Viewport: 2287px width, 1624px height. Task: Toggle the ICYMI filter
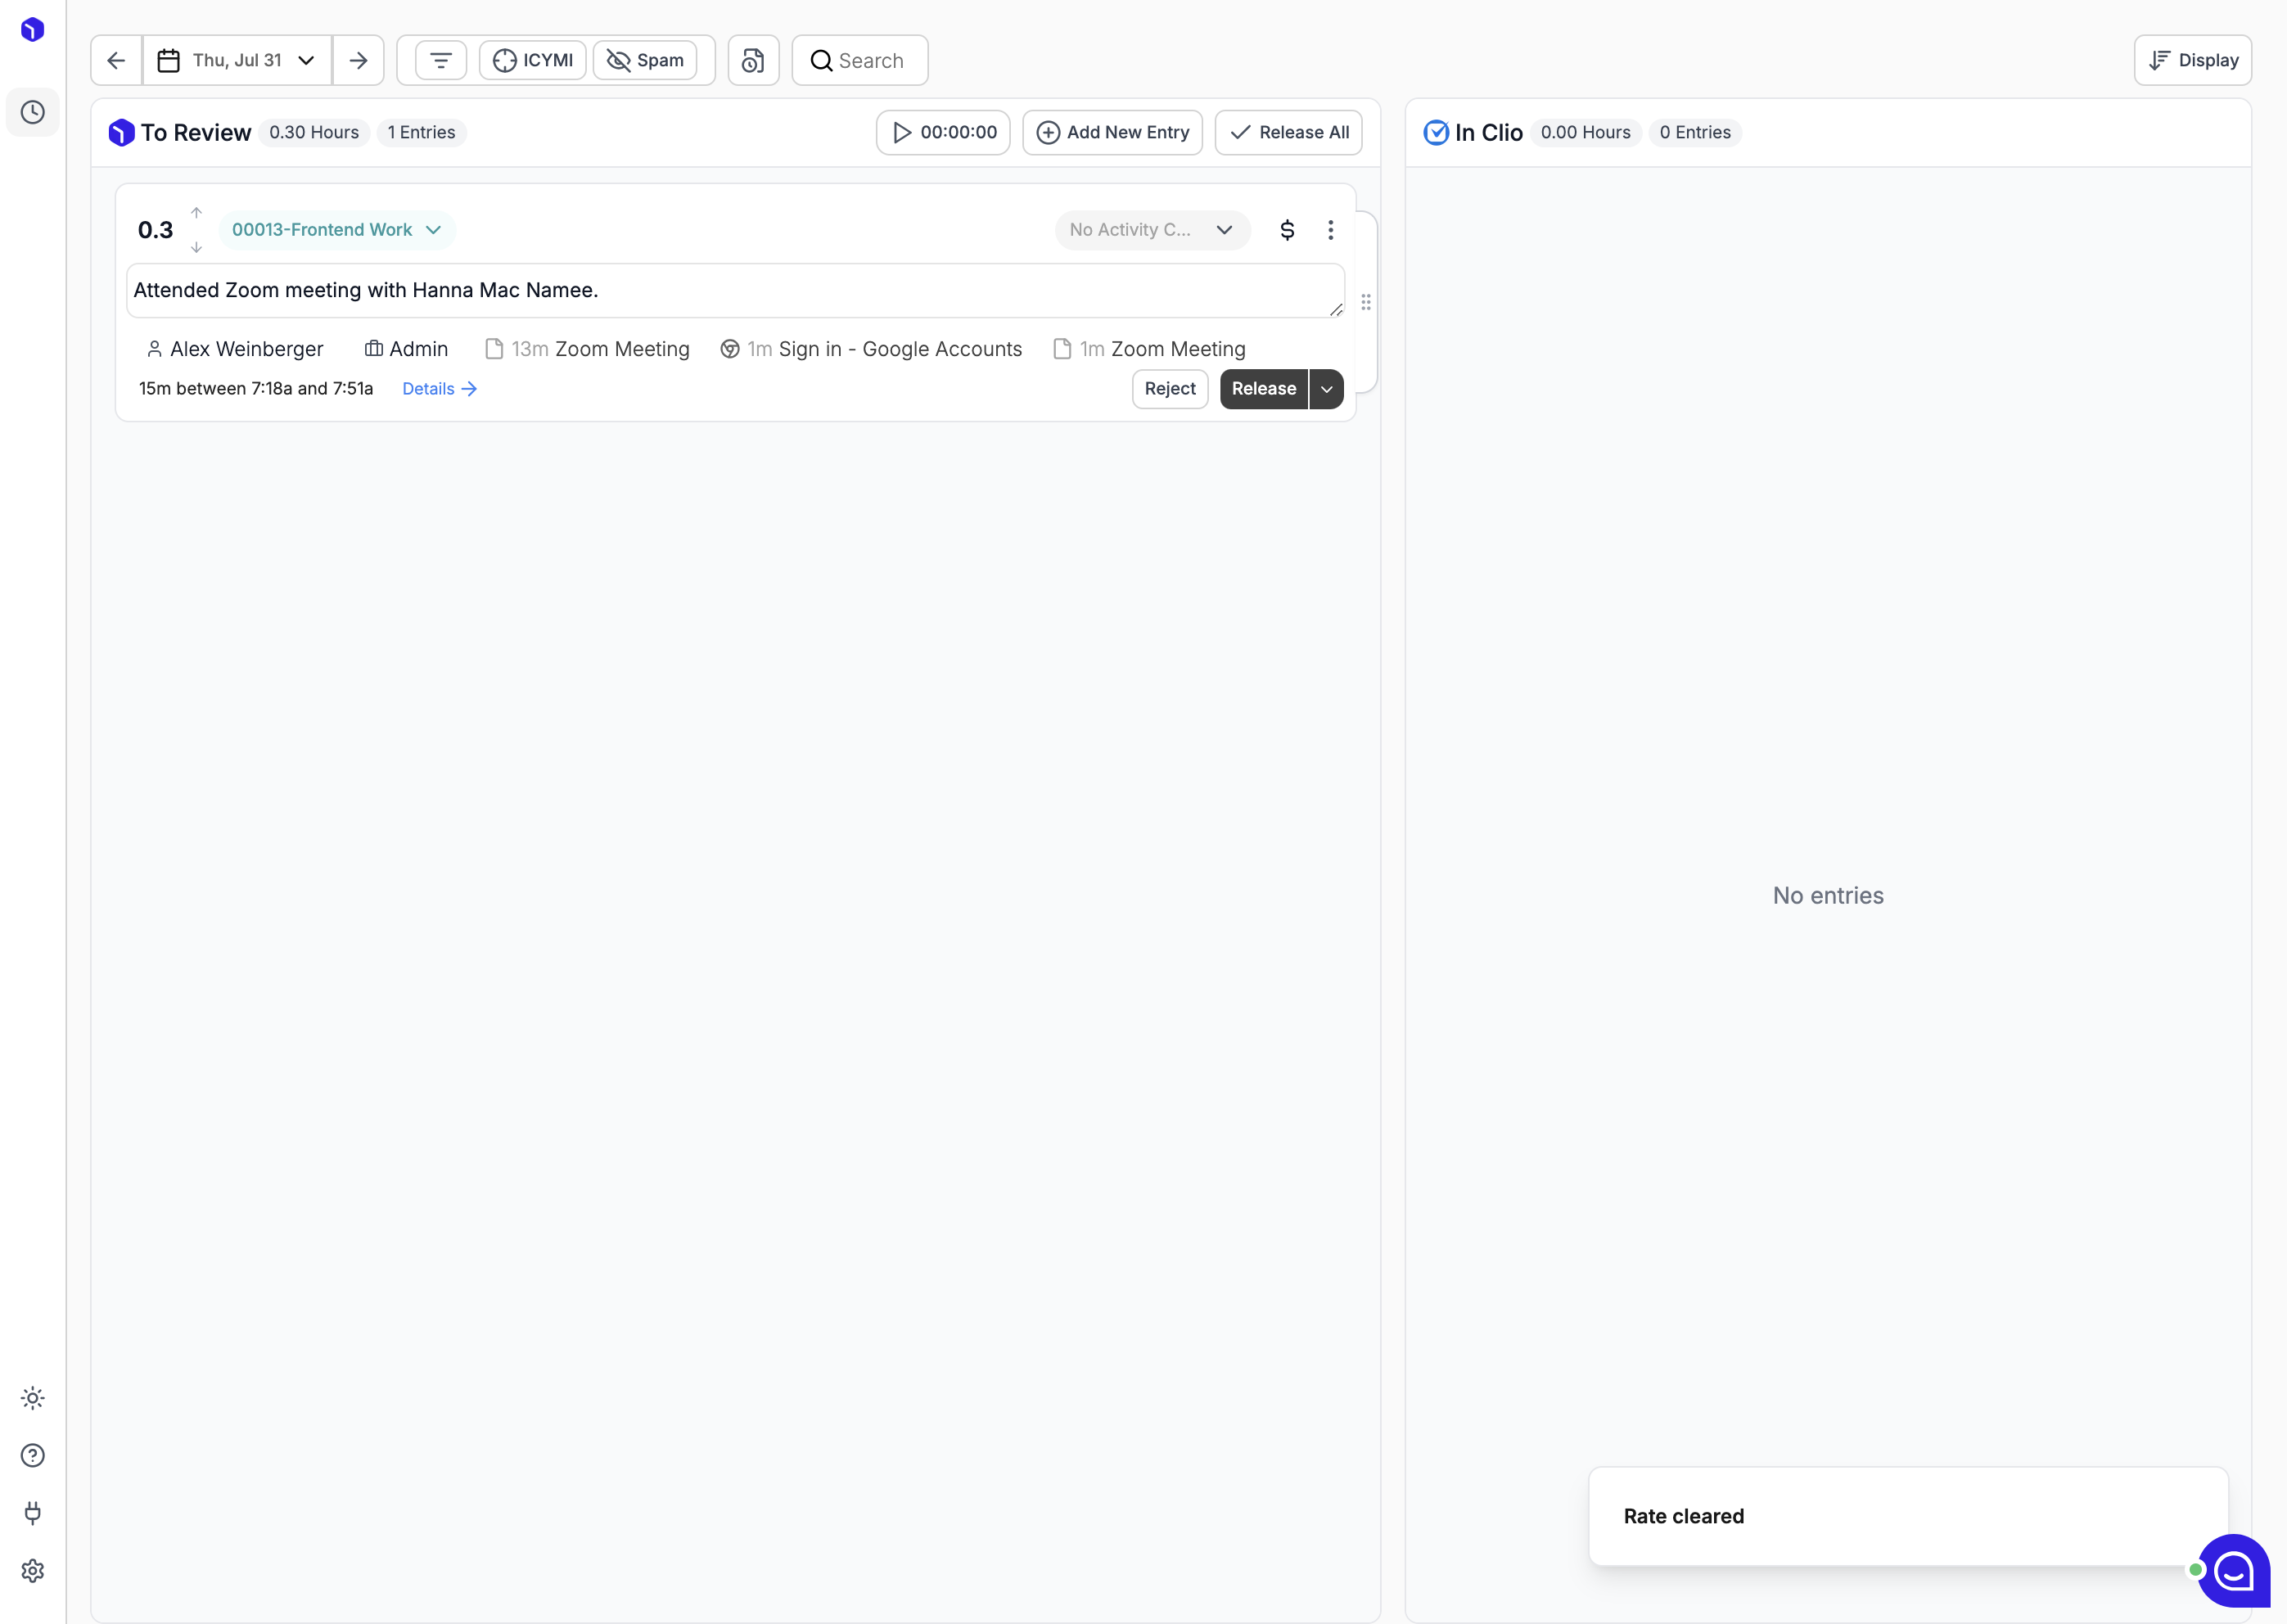[x=533, y=60]
